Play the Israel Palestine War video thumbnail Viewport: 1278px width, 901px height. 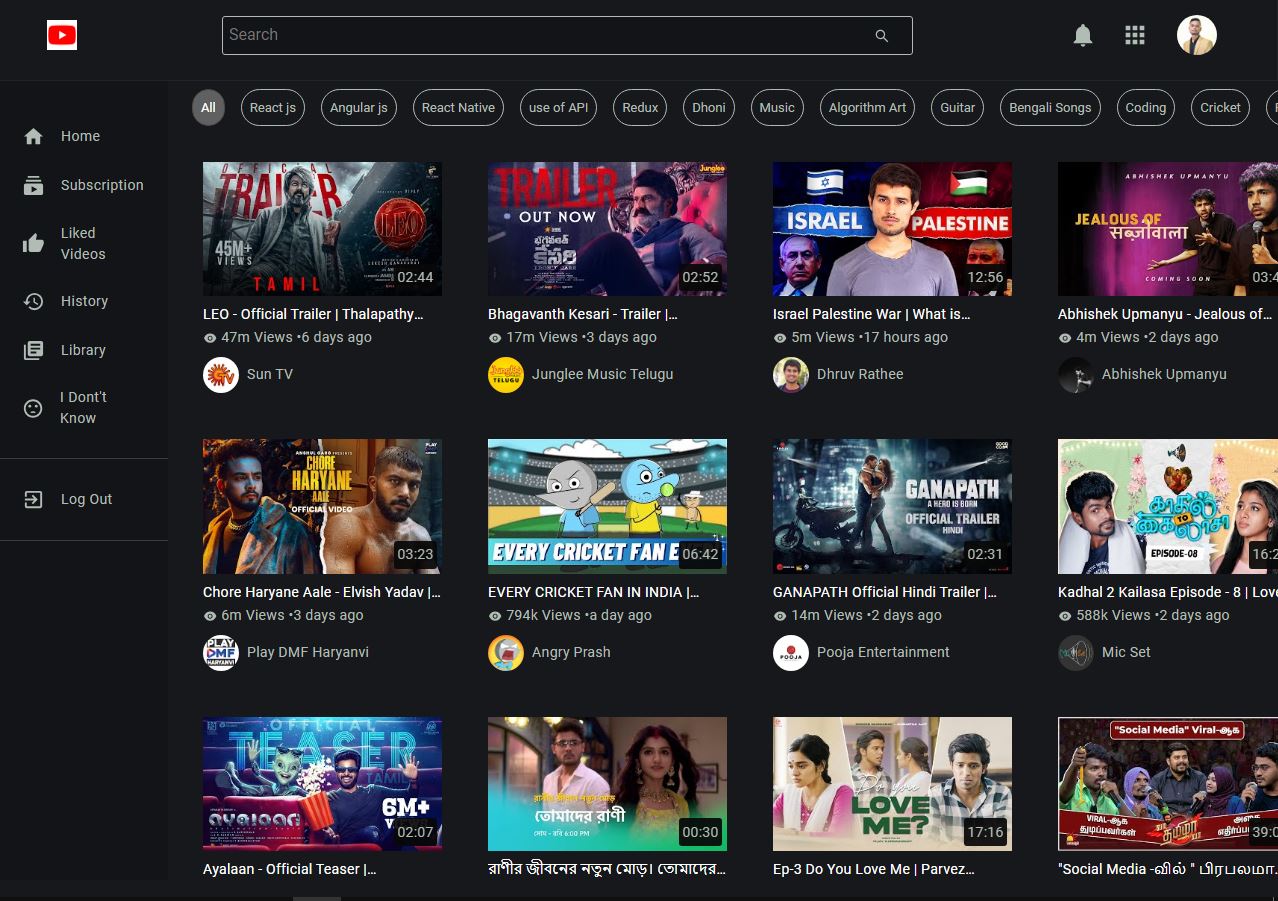coord(892,229)
